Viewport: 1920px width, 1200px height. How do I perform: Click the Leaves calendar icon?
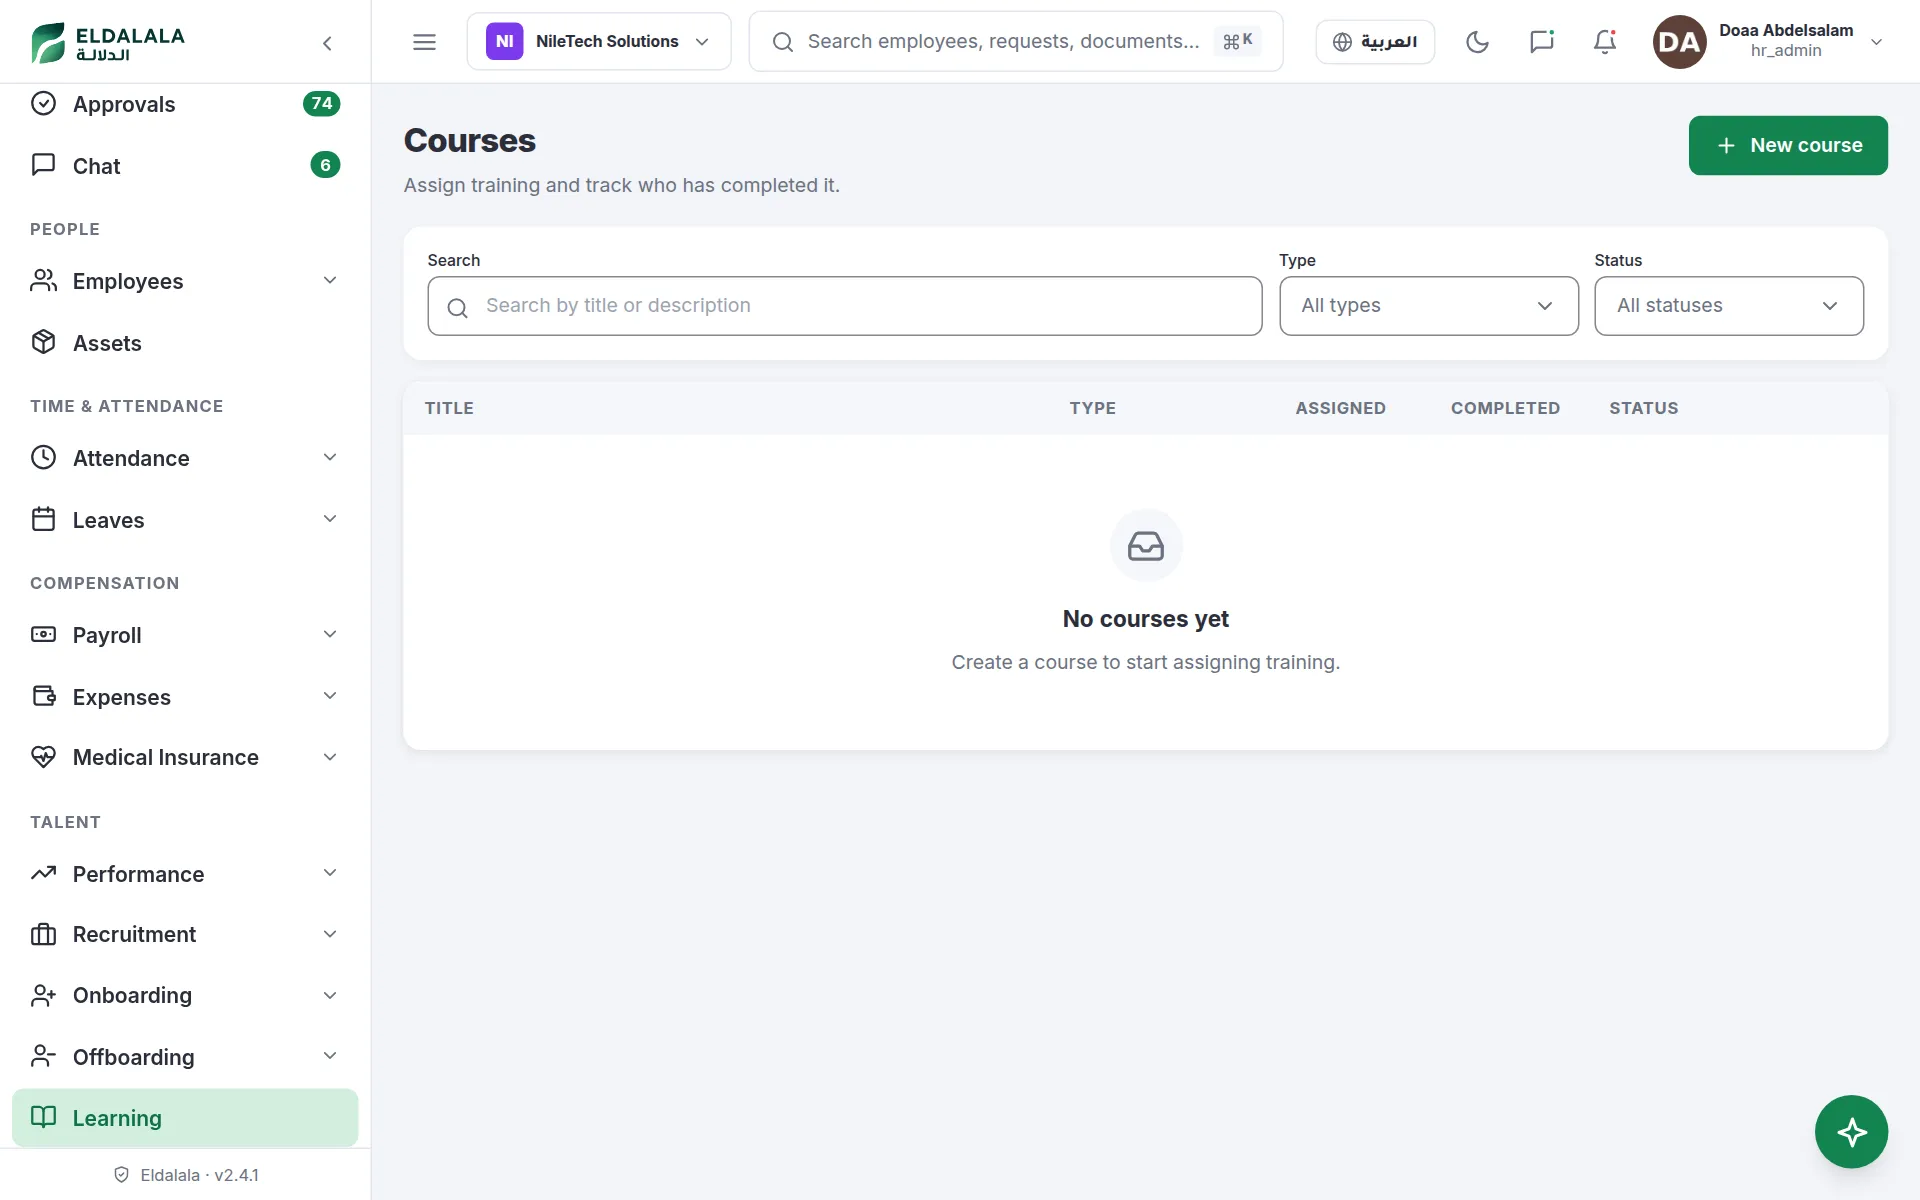coord(43,519)
